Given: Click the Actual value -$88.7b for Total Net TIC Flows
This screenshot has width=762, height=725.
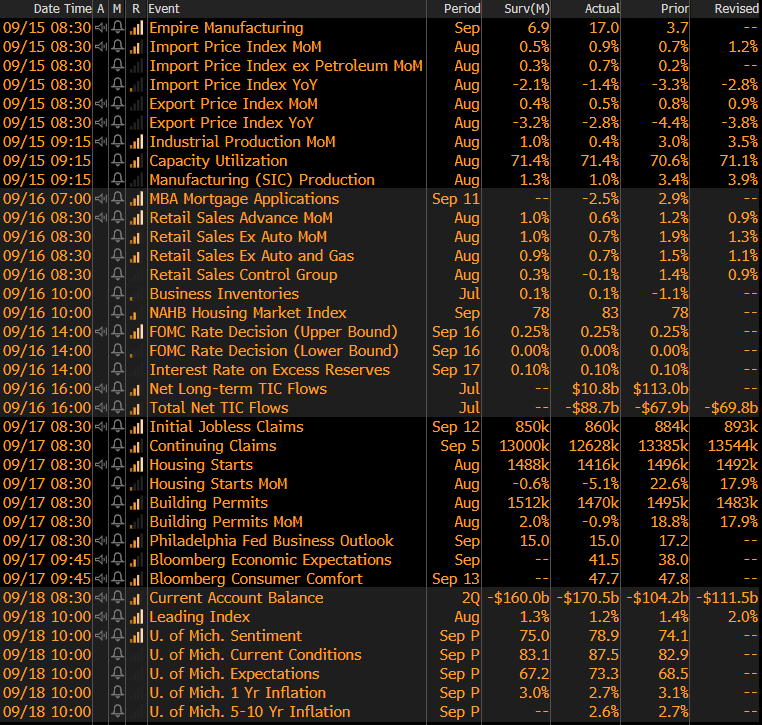Looking at the screenshot, I should point(592,408).
